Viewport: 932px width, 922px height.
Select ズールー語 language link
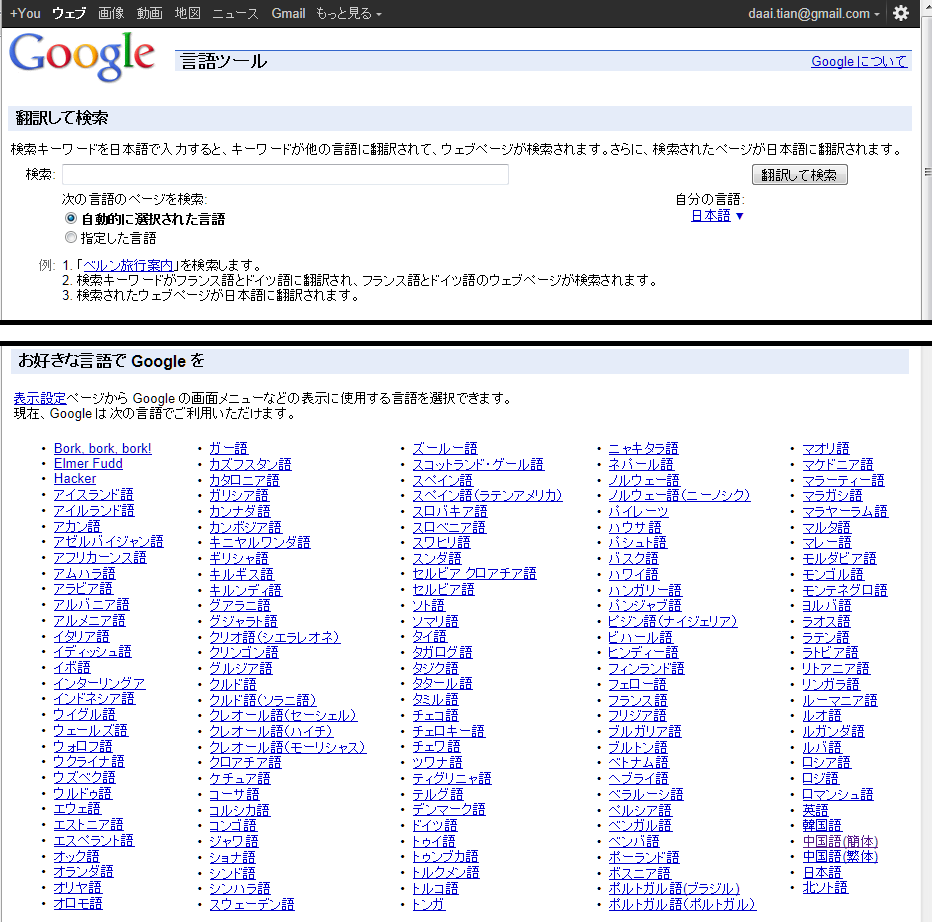445,449
